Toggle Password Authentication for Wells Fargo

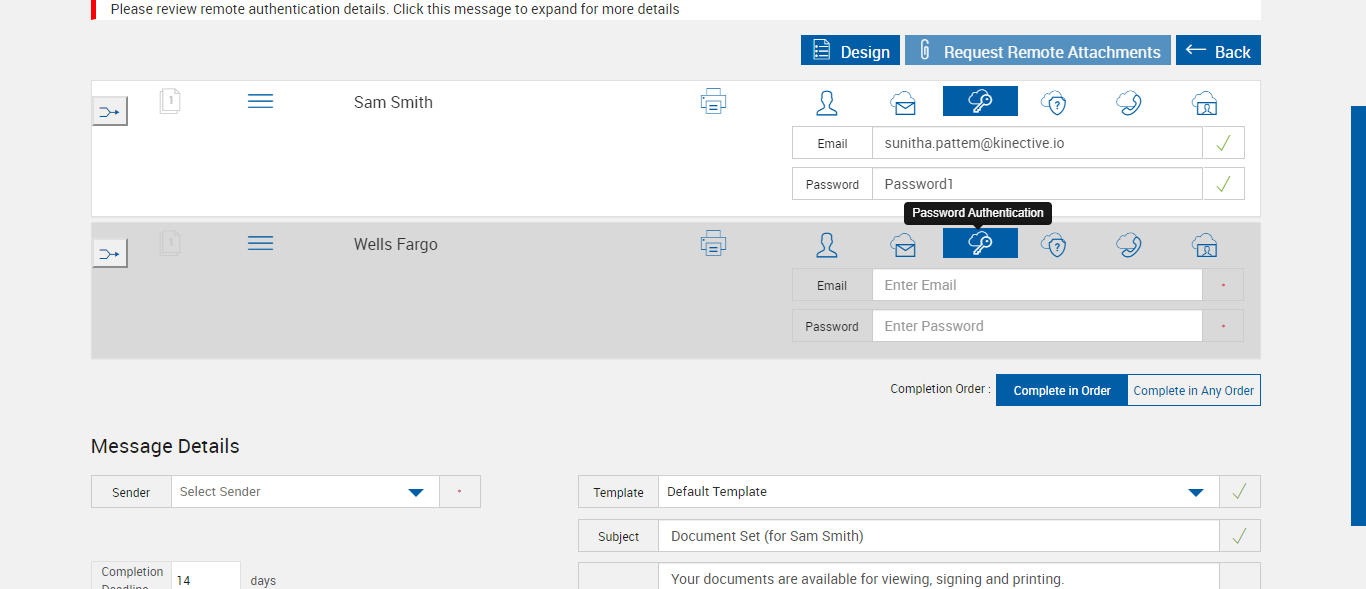point(980,244)
